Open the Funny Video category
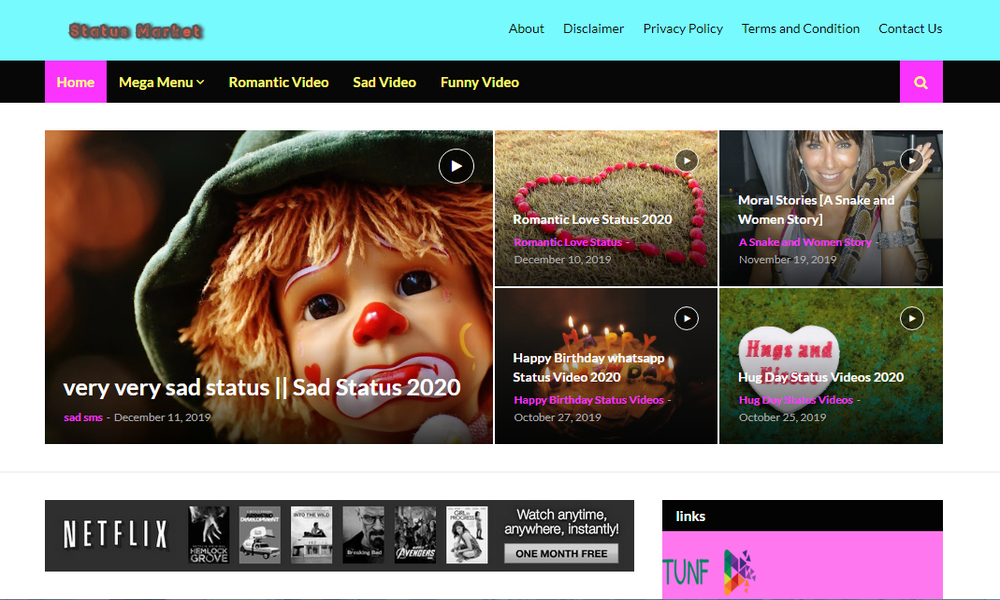The image size is (1000, 600). click(479, 82)
